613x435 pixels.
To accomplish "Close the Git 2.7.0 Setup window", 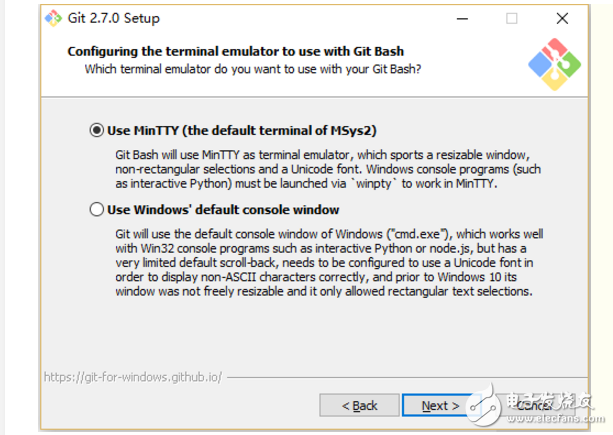I will point(558,19).
